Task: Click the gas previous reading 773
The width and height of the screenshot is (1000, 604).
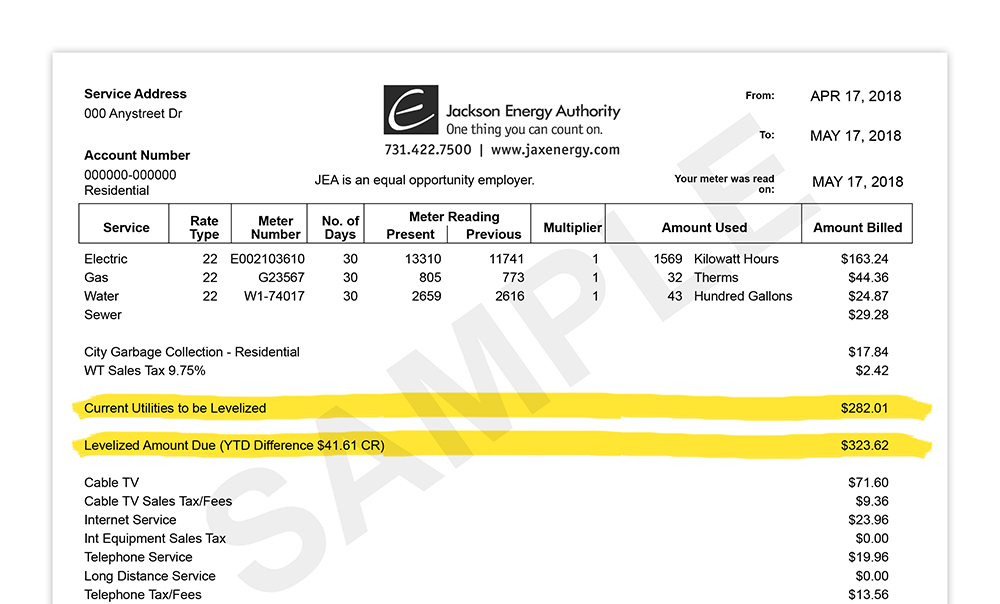Action: 513,277
